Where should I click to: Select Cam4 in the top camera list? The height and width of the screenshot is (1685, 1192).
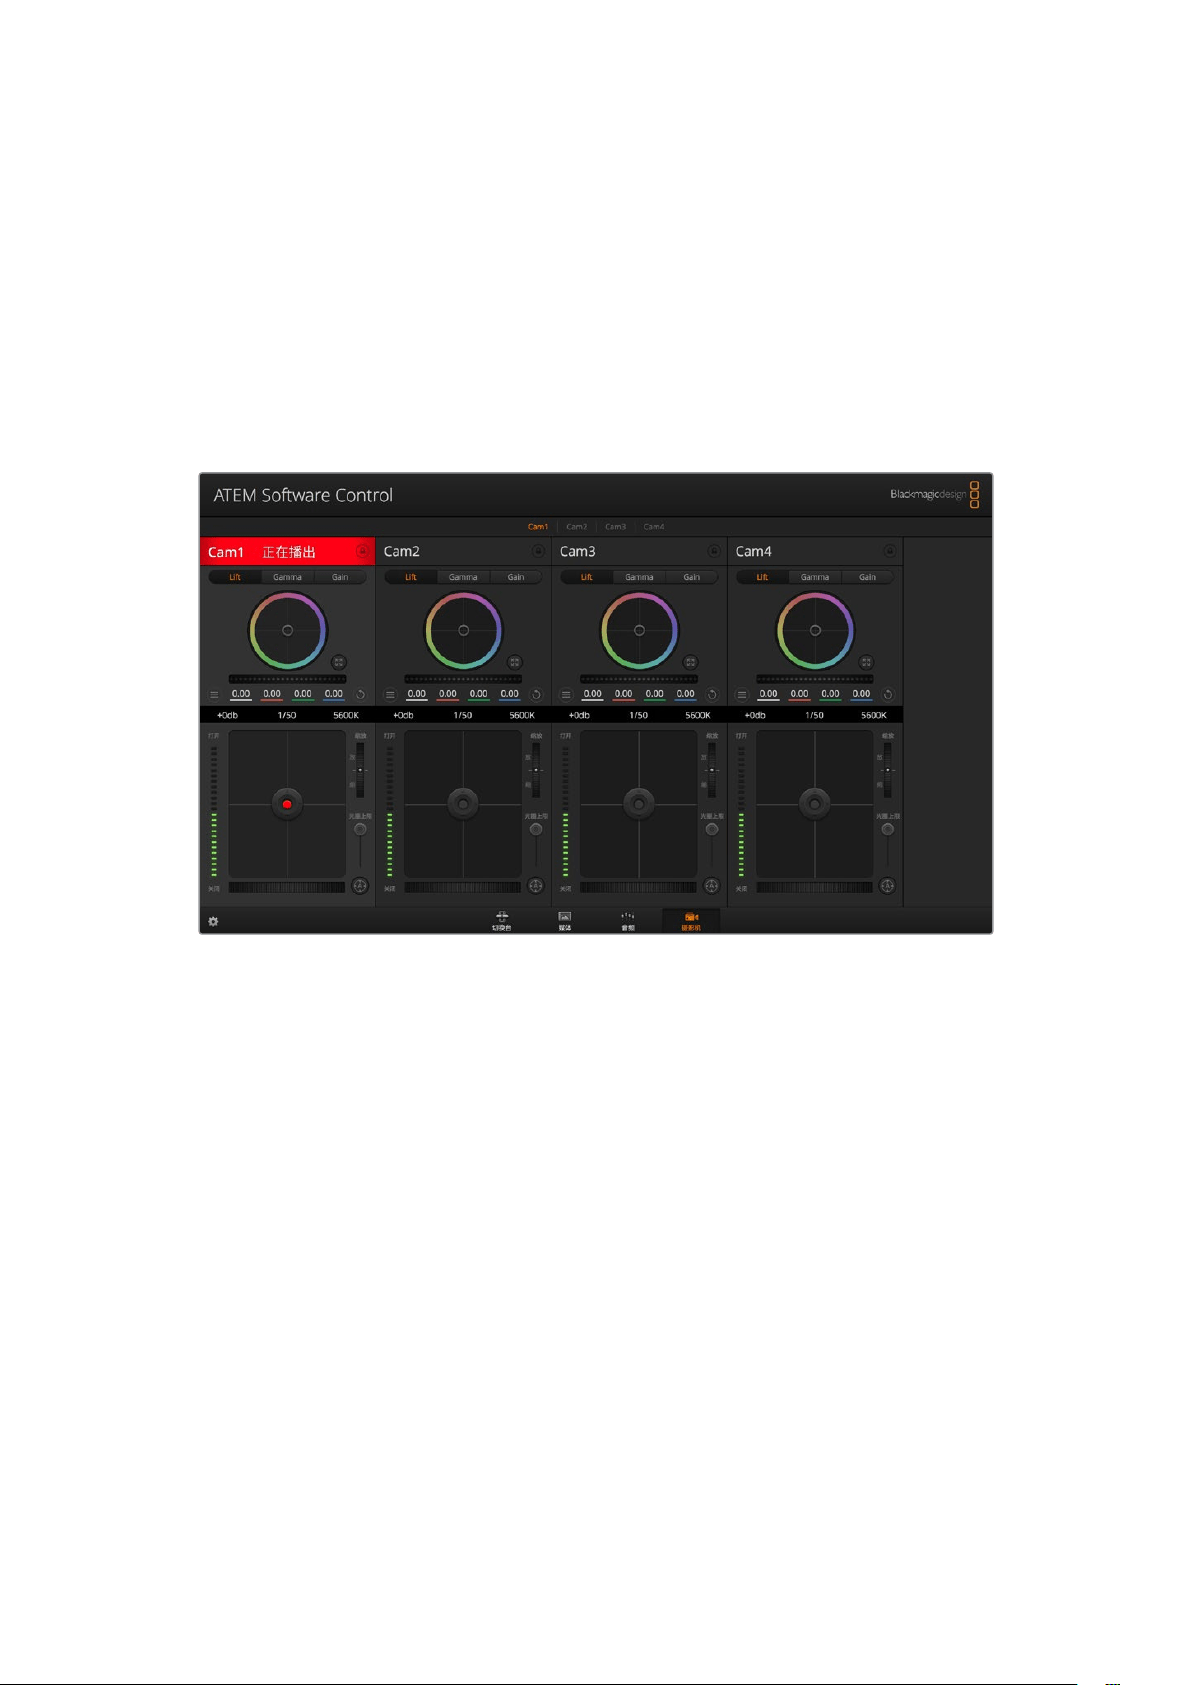pyautogui.click(x=654, y=527)
